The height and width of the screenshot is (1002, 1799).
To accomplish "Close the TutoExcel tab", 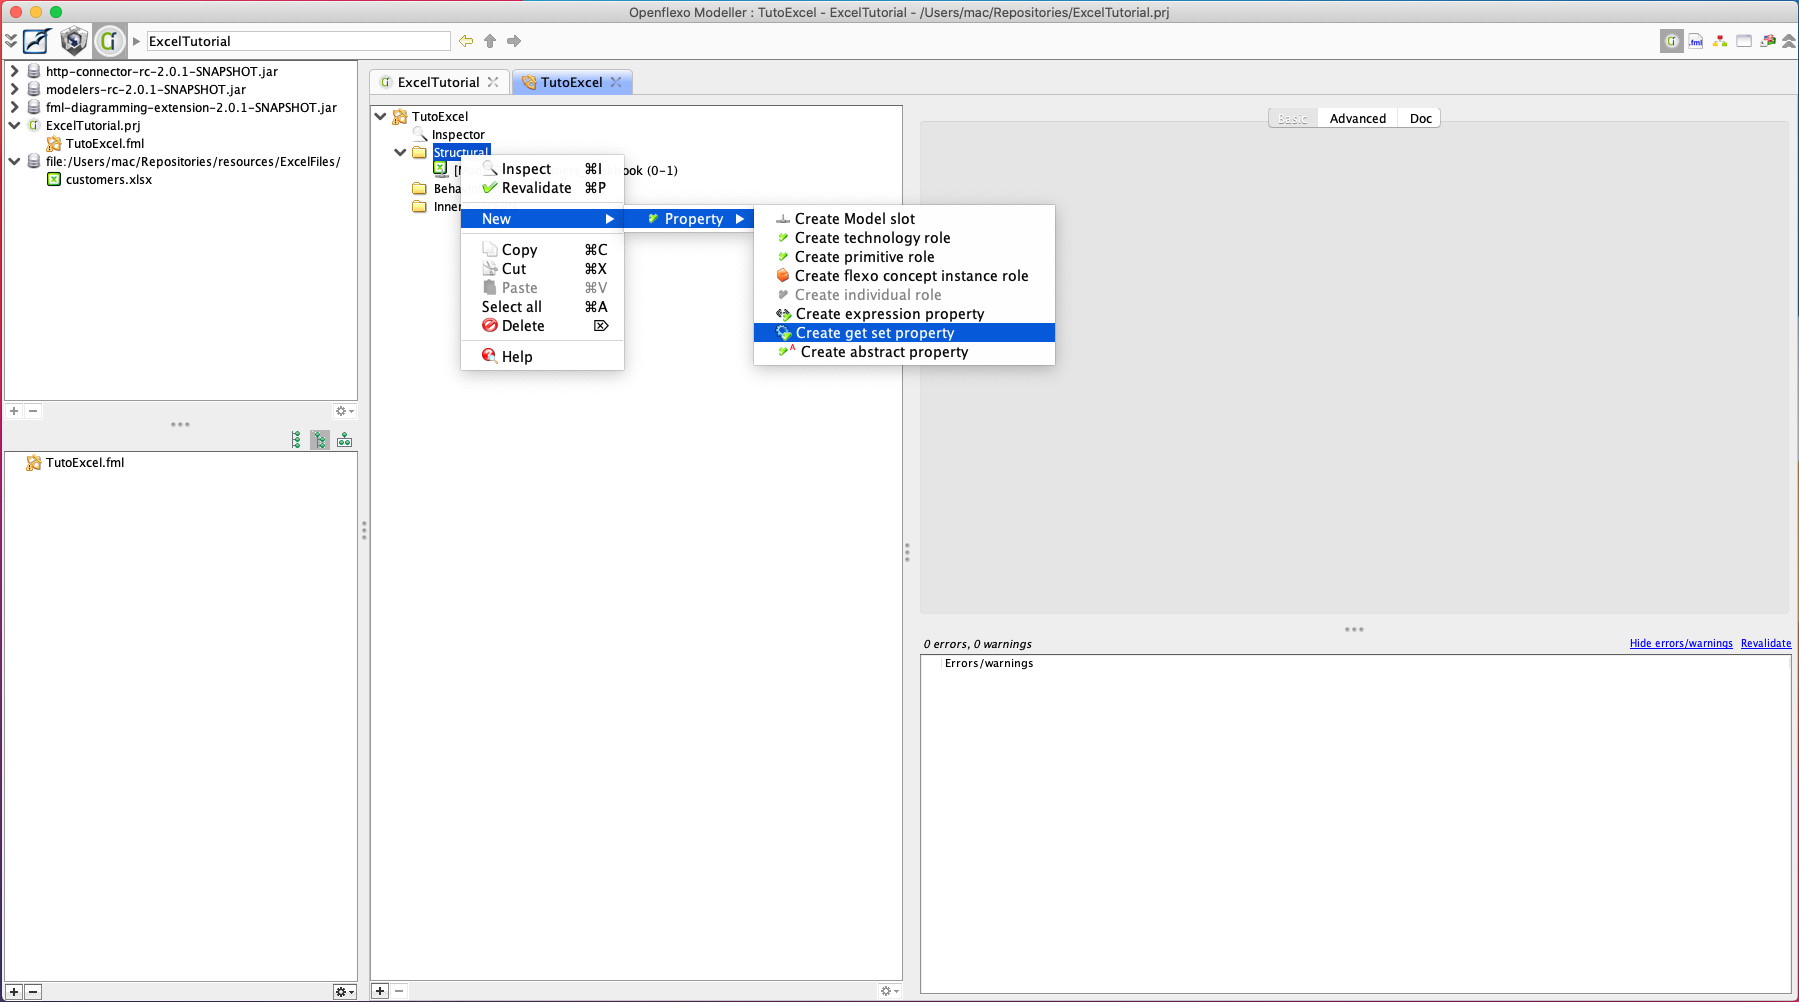I will [616, 82].
